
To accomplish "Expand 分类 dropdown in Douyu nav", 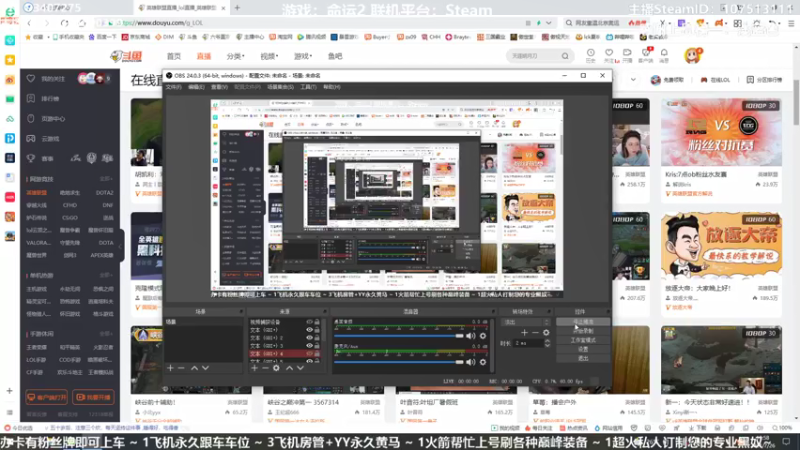I will [x=235, y=56].
